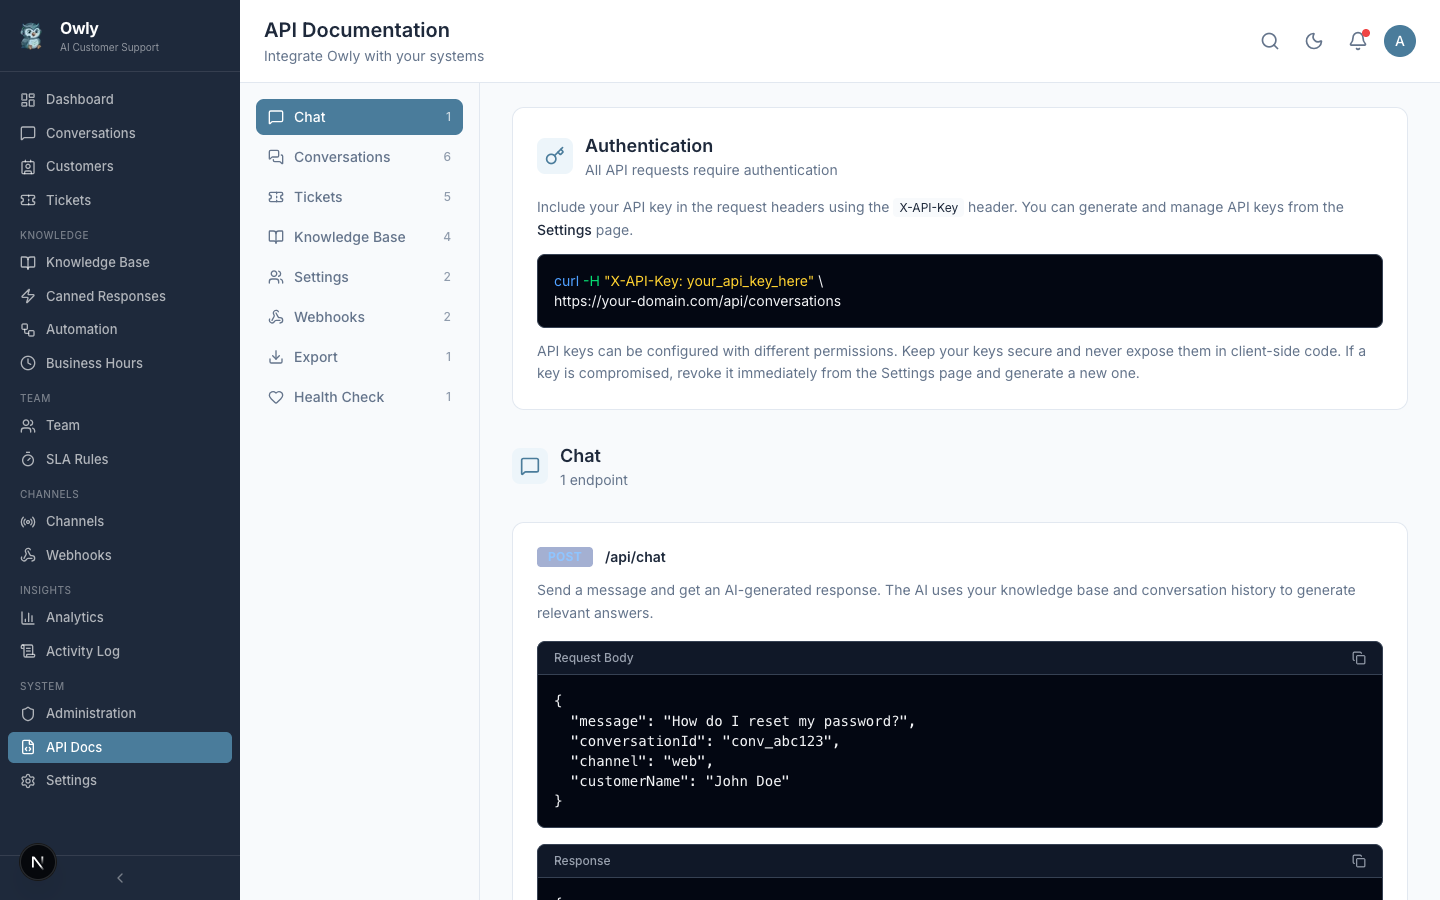
Task: Select the Business Hours sidebar item
Action: click(x=94, y=363)
